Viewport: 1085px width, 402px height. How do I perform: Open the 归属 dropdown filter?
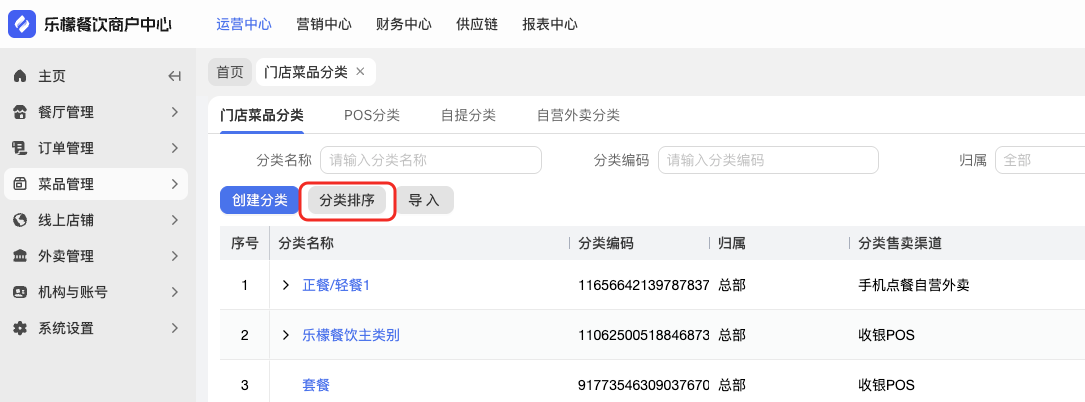1040,160
